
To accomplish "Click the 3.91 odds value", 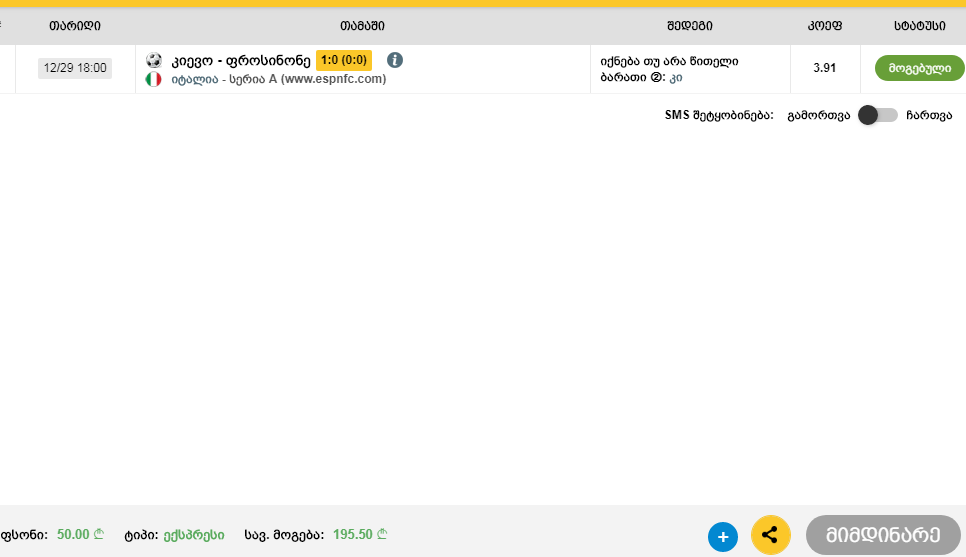I will coord(824,68).
